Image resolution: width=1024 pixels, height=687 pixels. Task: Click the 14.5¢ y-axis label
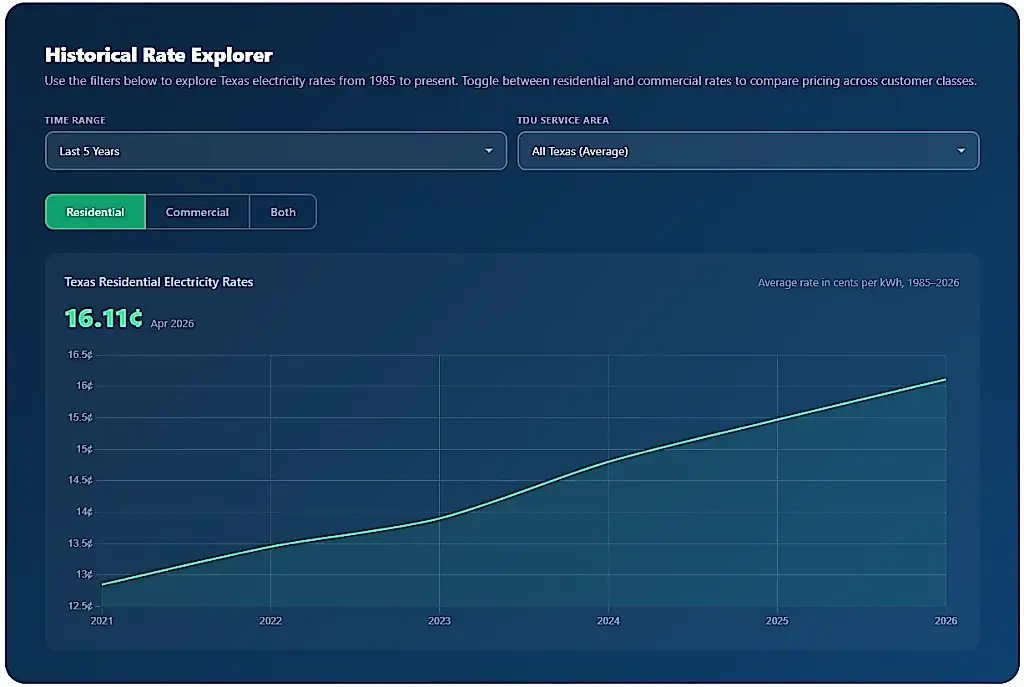pos(80,480)
